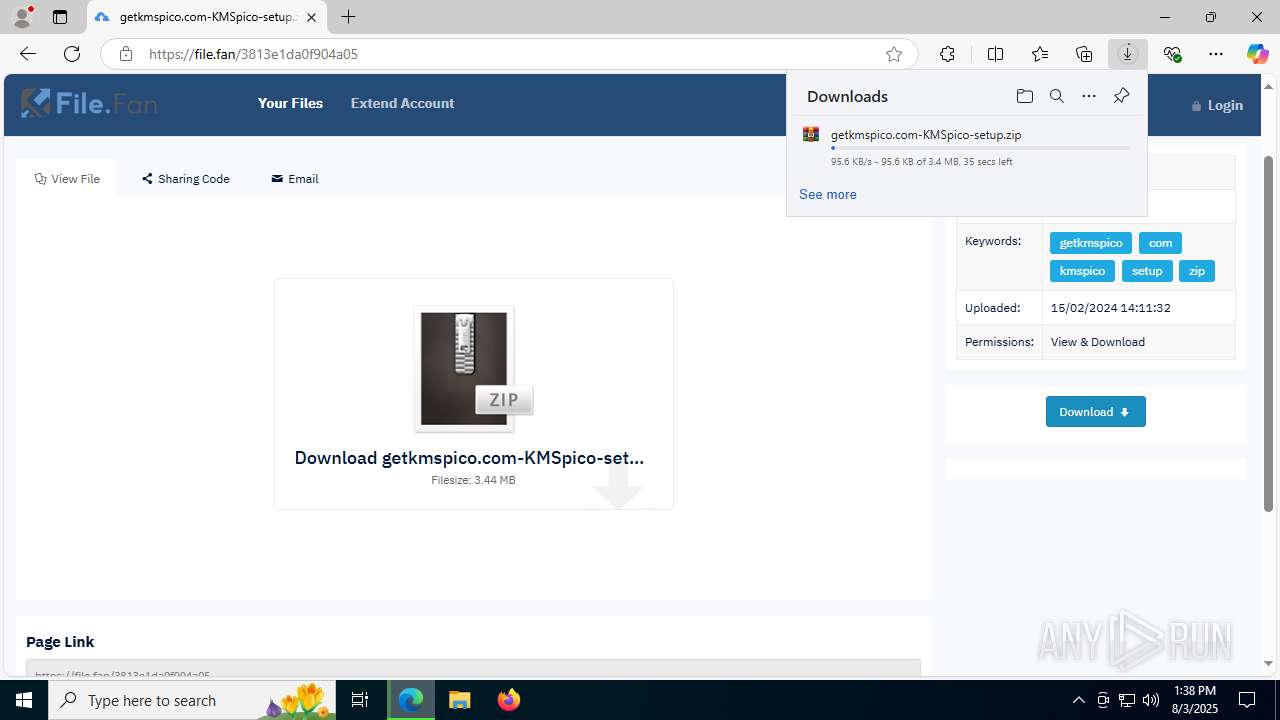Click the uploaded date 15/02/2024 14:11:32

[1110, 308]
